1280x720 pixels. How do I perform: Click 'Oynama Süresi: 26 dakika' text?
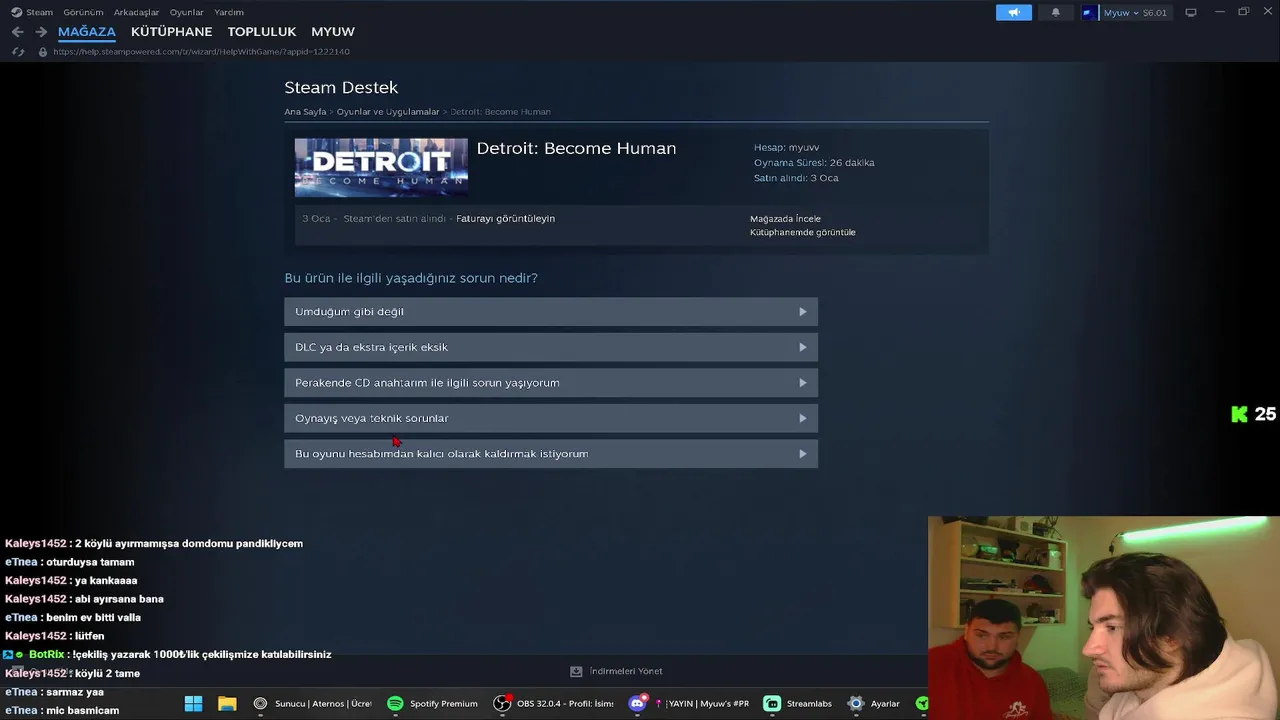point(814,163)
